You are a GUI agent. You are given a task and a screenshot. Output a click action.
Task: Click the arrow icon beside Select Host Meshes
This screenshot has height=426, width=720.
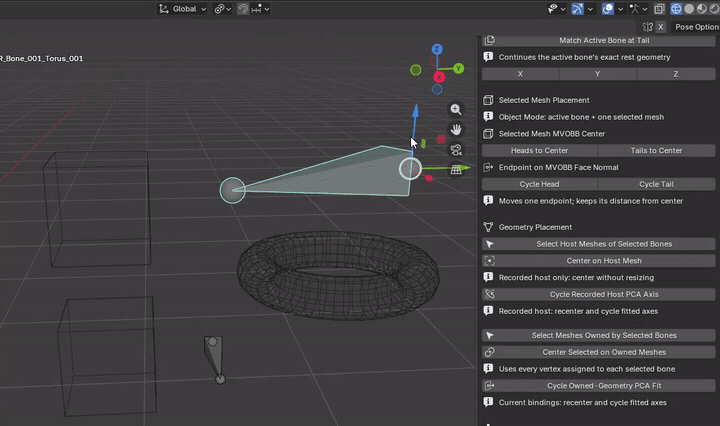(489, 244)
